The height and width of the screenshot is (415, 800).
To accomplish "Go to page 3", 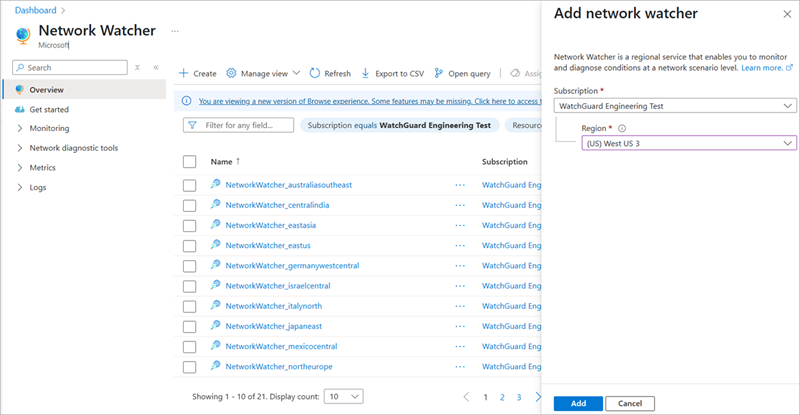I will click(x=519, y=397).
